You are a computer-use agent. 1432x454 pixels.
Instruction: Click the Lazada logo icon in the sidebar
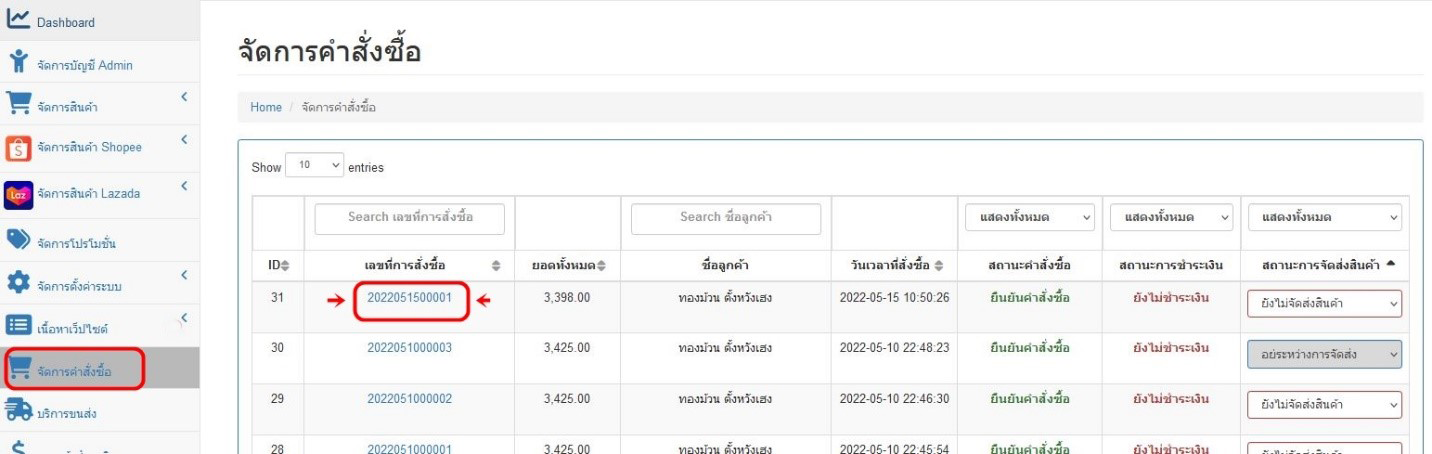coord(19,193)
